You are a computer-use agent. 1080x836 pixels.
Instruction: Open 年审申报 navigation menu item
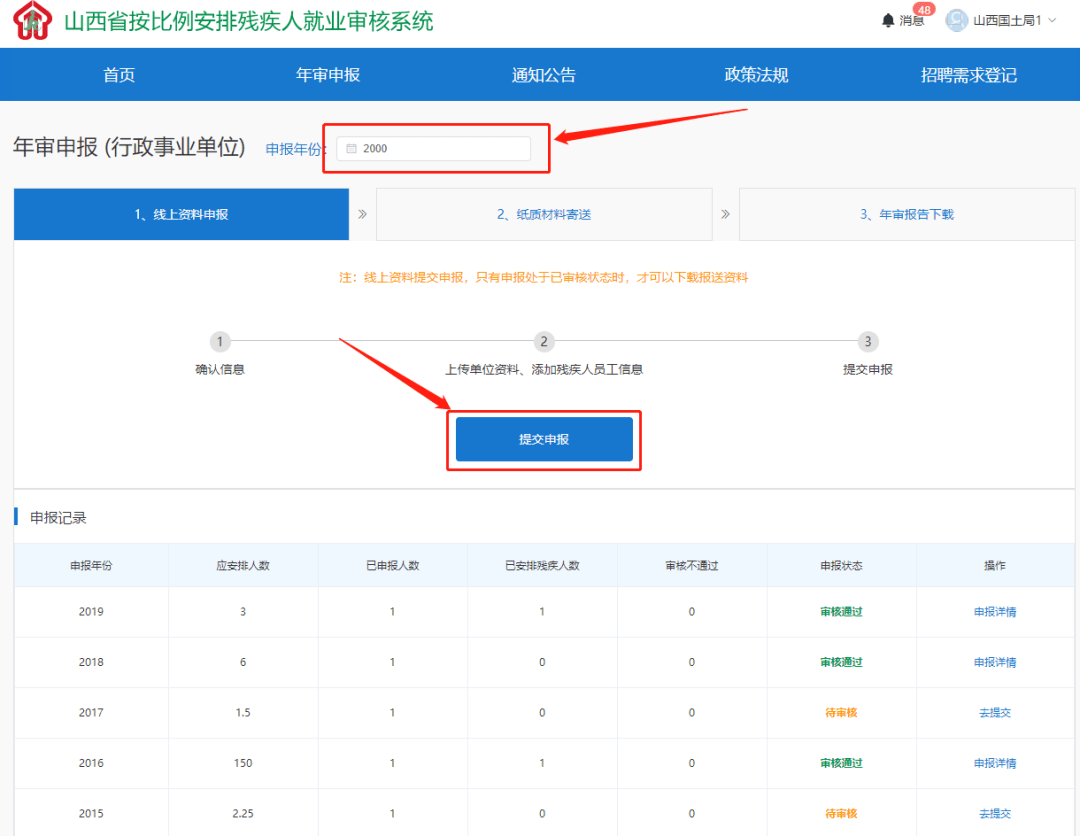[x=328, y=75]
